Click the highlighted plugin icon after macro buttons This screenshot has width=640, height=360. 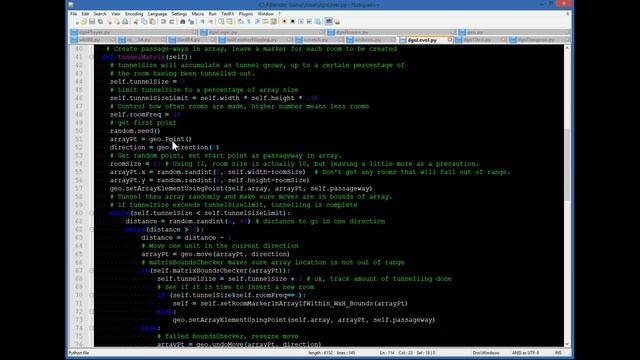click(329, 21)
